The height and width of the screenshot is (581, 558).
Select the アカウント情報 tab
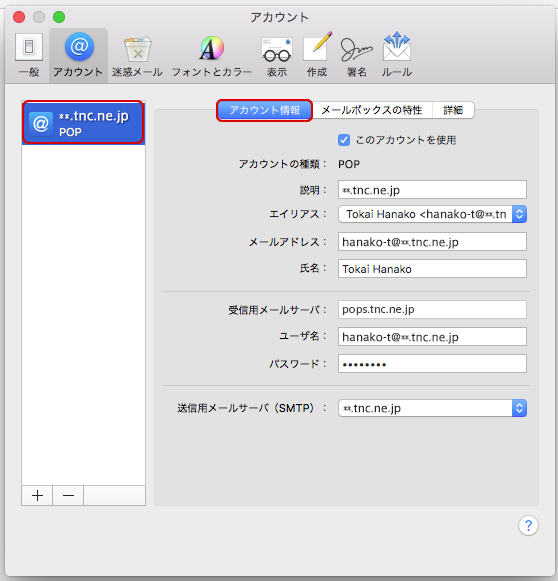264,110
